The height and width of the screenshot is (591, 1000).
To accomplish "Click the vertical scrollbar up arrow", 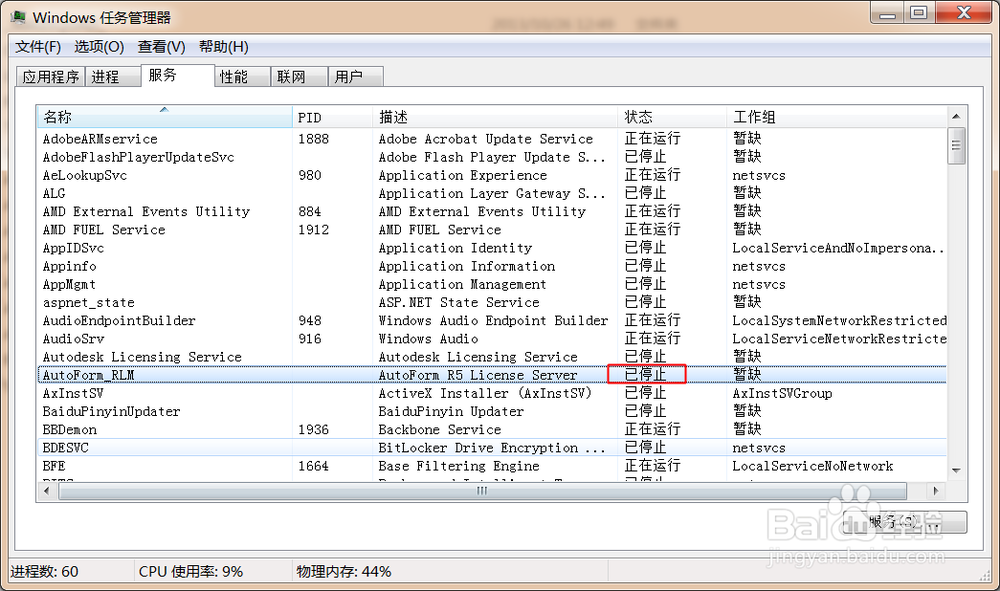I will click(956, 116).
